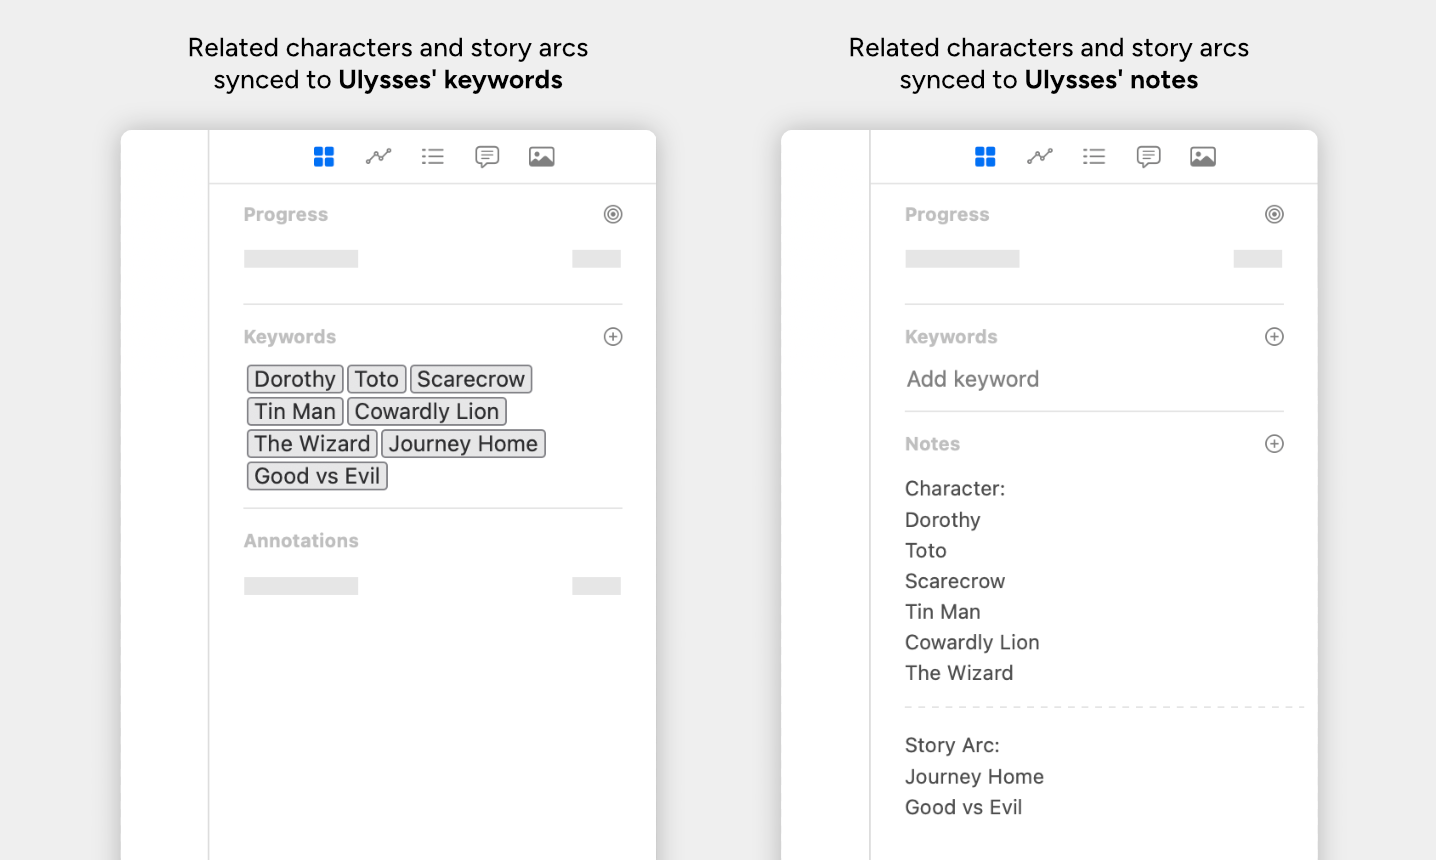1436x860 pixels.
Task: Select The Wizard keyword tag
Action: point(312,443)
